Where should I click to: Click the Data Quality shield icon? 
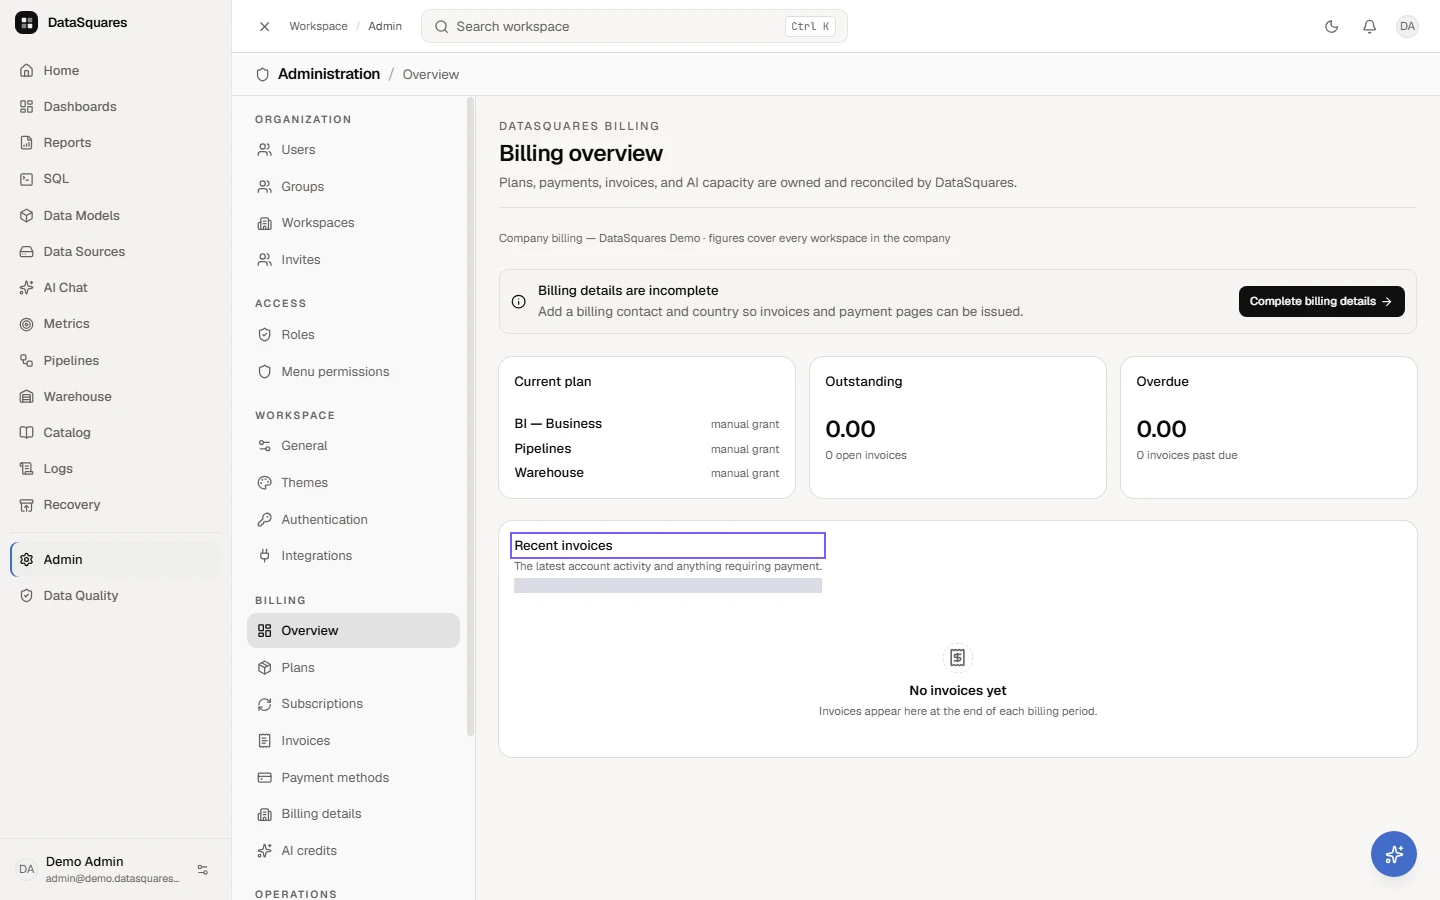(x=27, y=596)
